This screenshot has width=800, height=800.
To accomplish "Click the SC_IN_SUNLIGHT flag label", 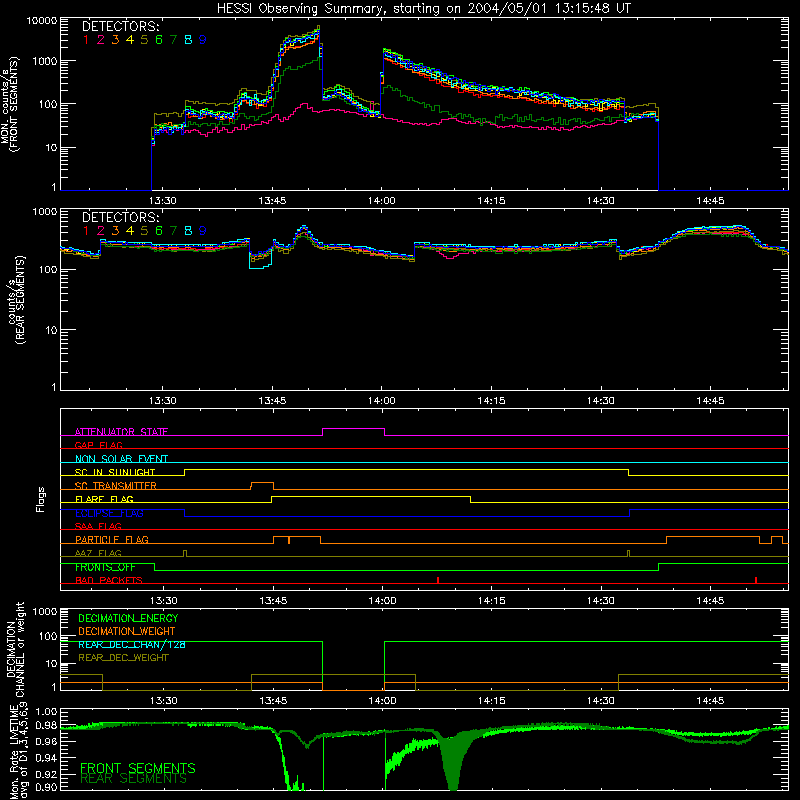I will click(115, 472).
